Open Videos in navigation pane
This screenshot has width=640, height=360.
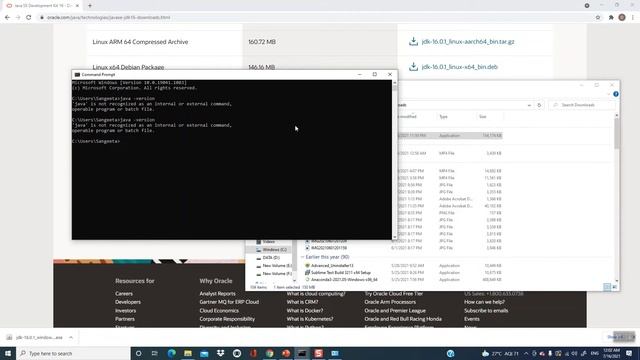tap(268, 242)
